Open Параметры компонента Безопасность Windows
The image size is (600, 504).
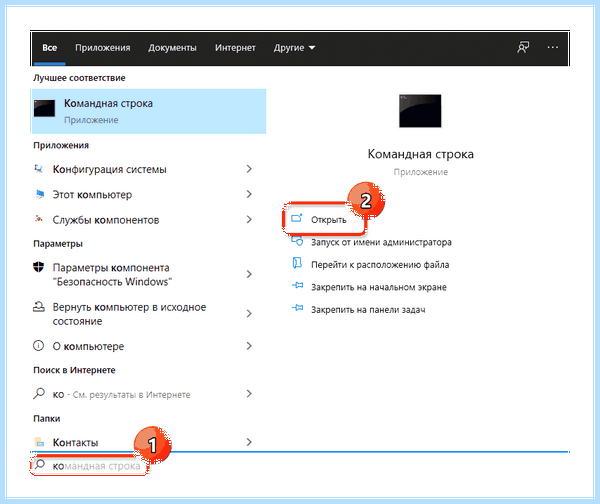coord(112,274)
